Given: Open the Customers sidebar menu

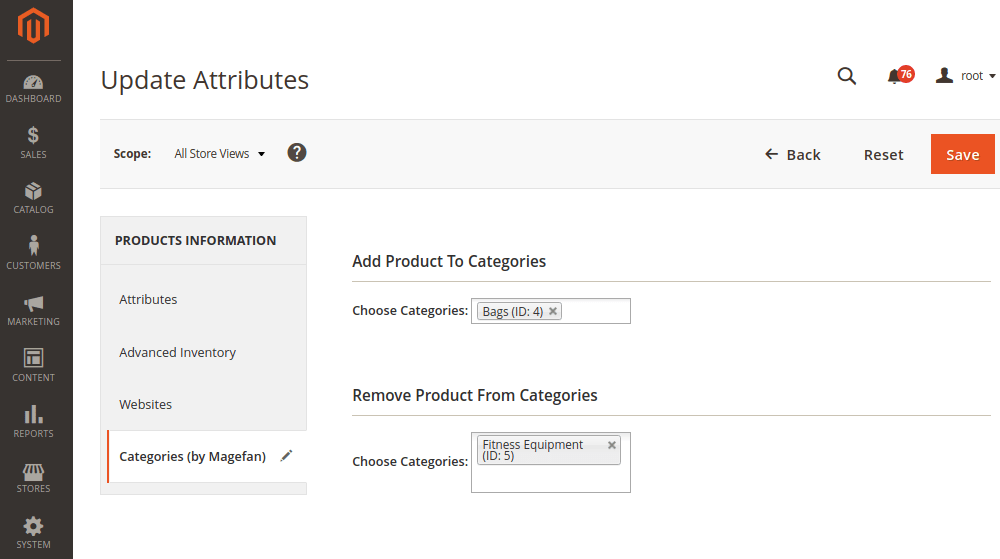Looking at the screenshot, I should pyautogui.click(x=33, y=253).
